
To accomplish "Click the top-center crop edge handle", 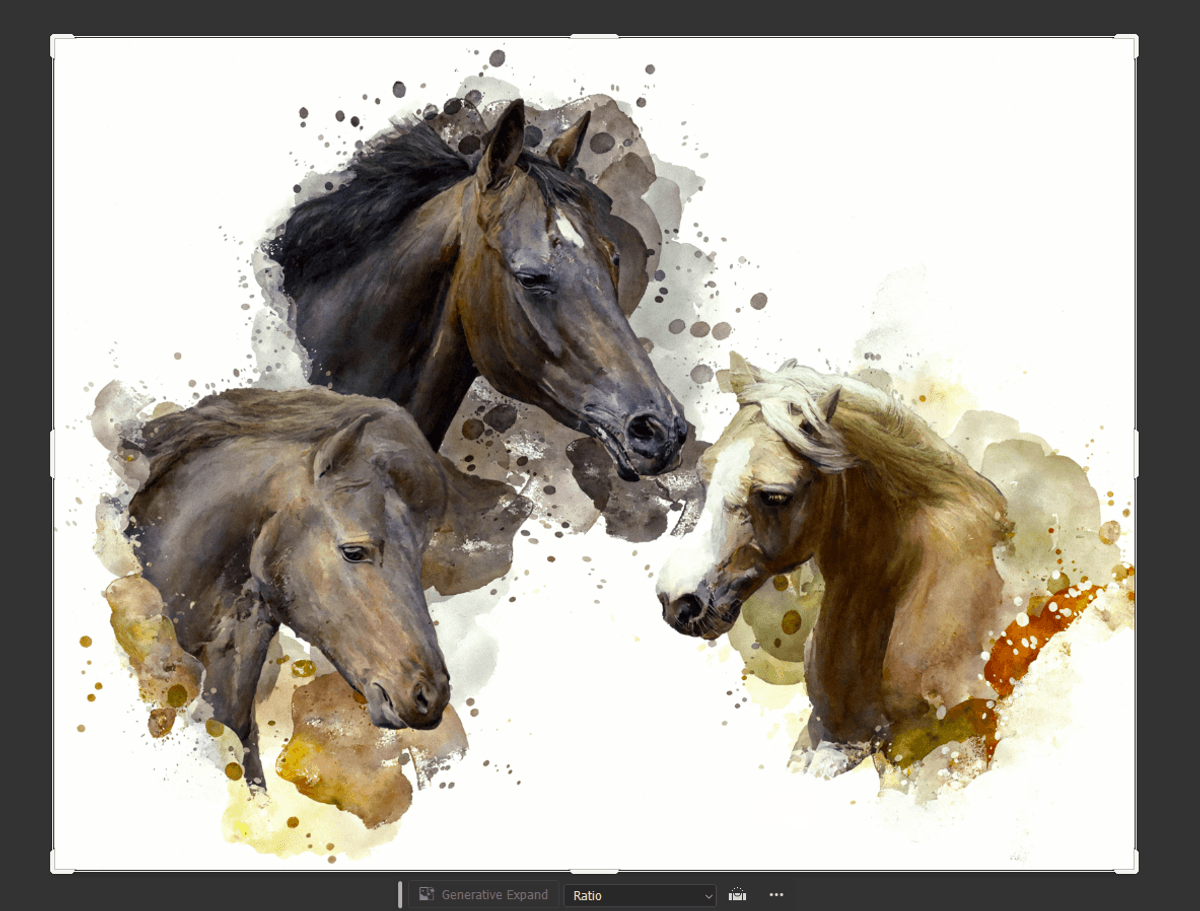I will [x=594, y=37].
